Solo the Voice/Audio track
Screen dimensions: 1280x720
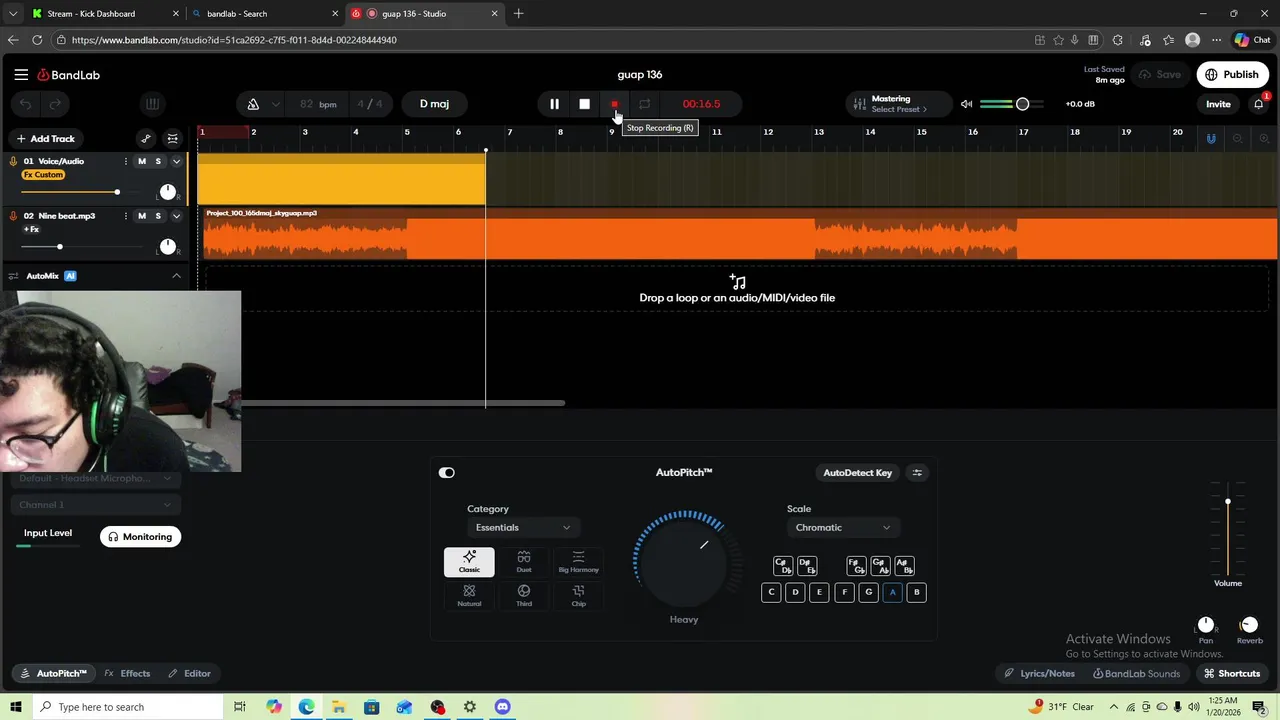tap(158, 161)
